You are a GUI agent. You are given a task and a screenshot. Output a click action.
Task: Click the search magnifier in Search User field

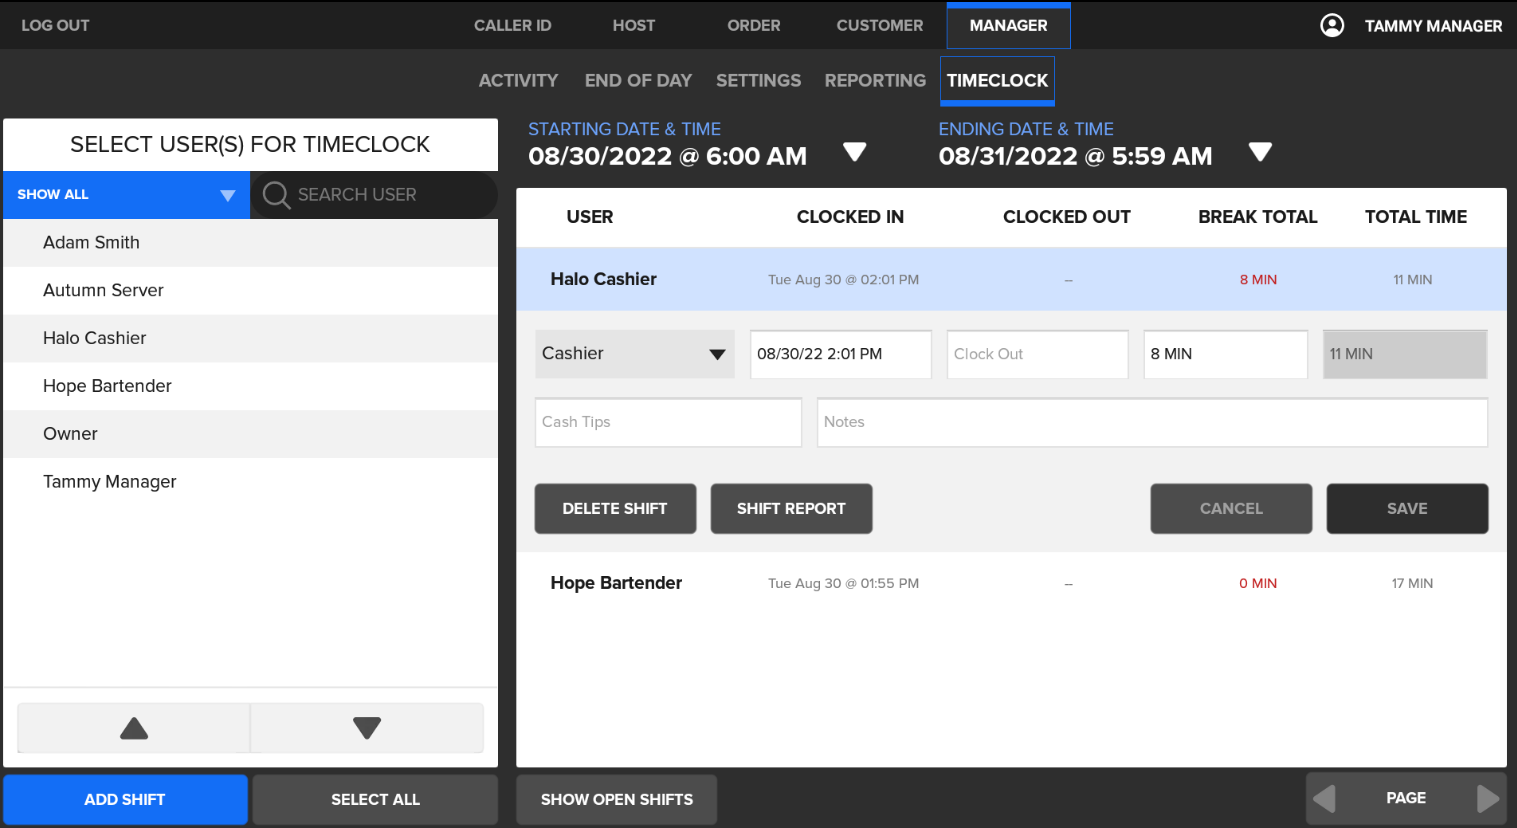[x=277, y=195]
